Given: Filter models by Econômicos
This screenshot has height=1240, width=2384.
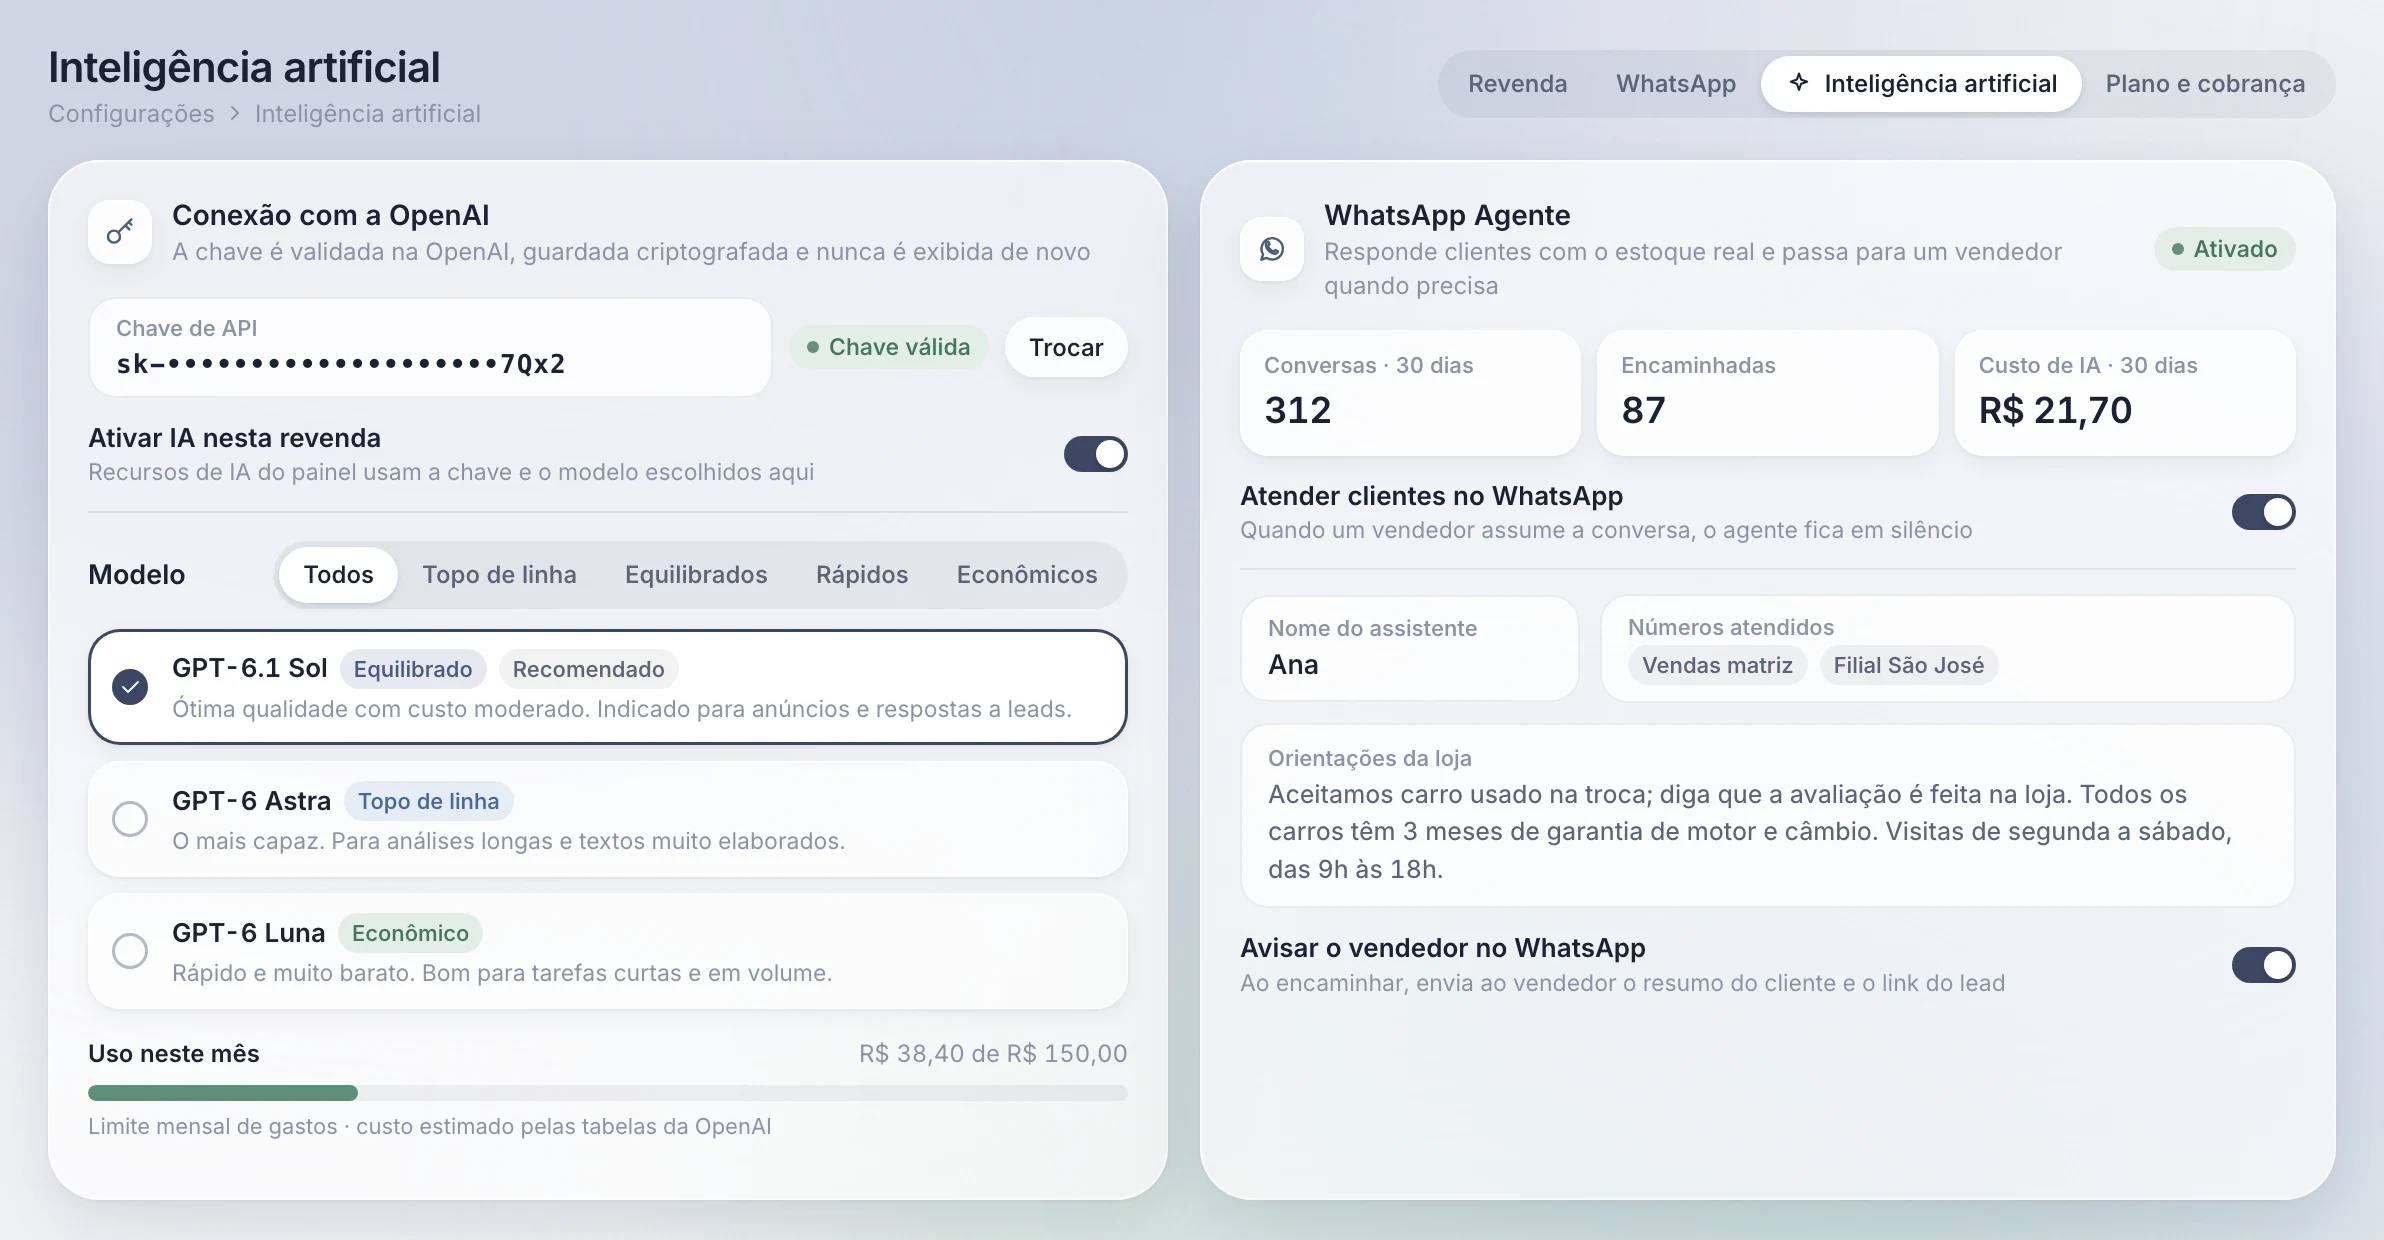Looking at the screenshot, I should [1027, 575].
